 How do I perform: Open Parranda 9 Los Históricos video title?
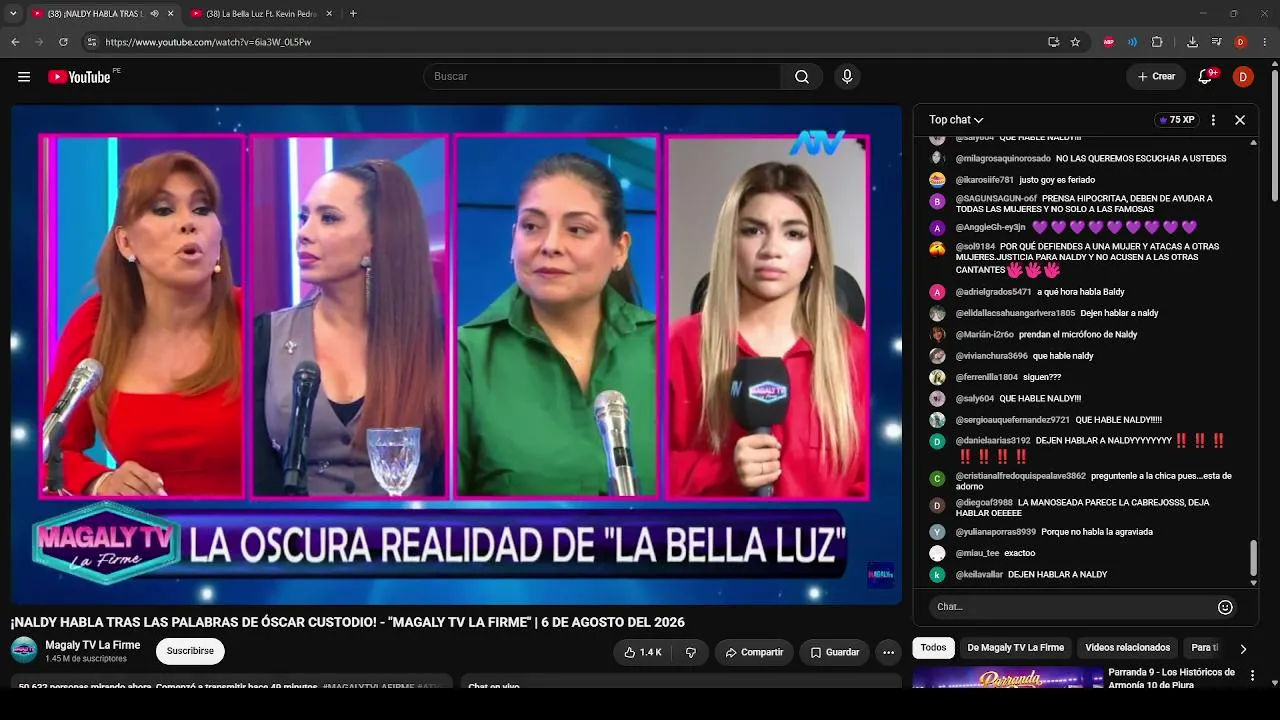pos(1170,678)
